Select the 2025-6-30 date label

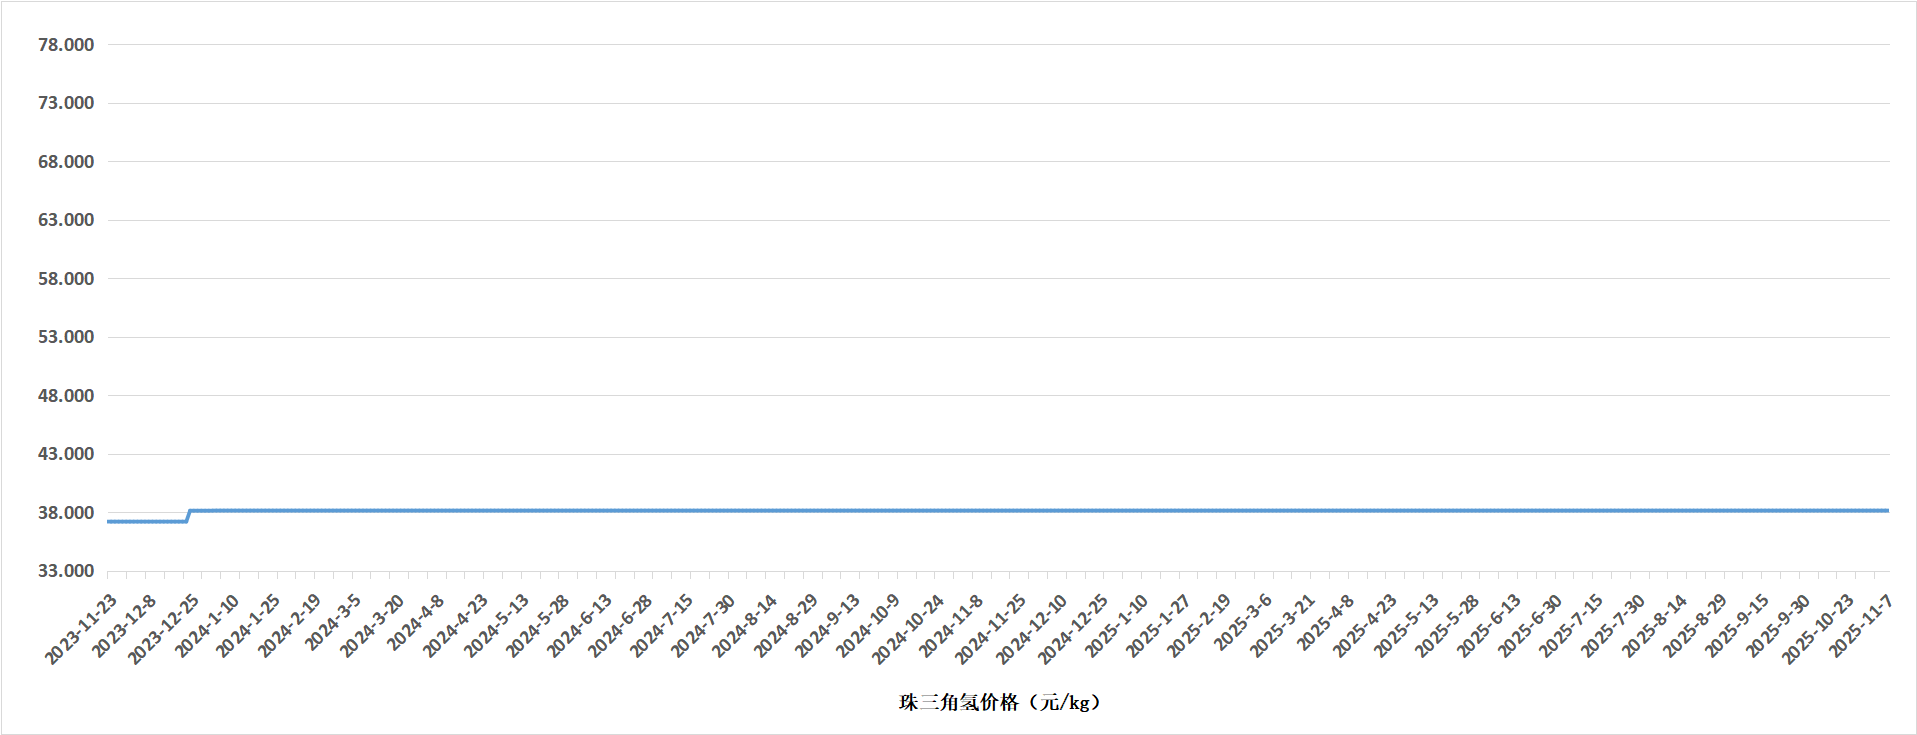[1531, 627]
